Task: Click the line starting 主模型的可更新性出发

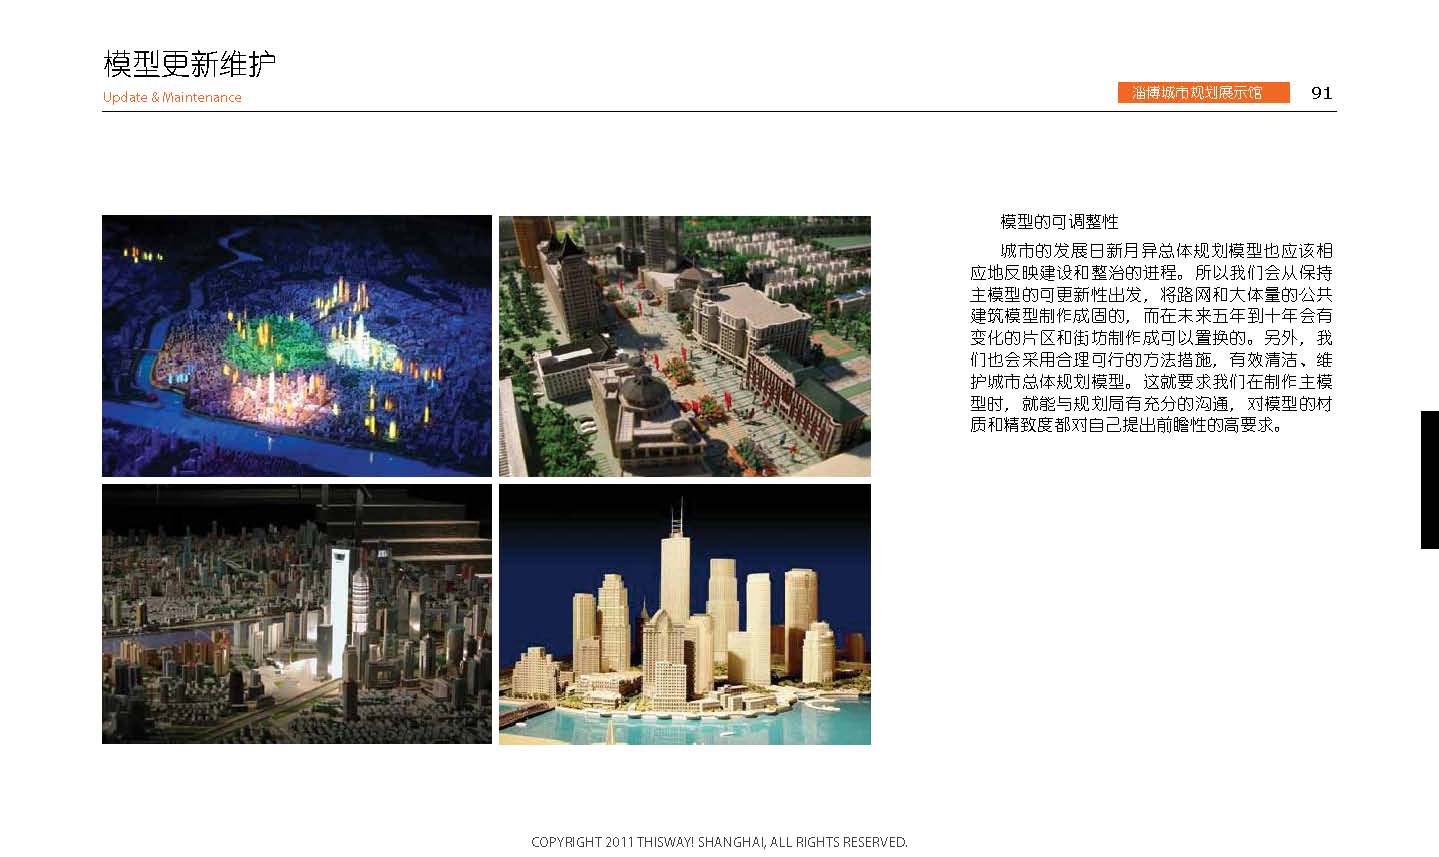Action: (x=1151, y=295)
